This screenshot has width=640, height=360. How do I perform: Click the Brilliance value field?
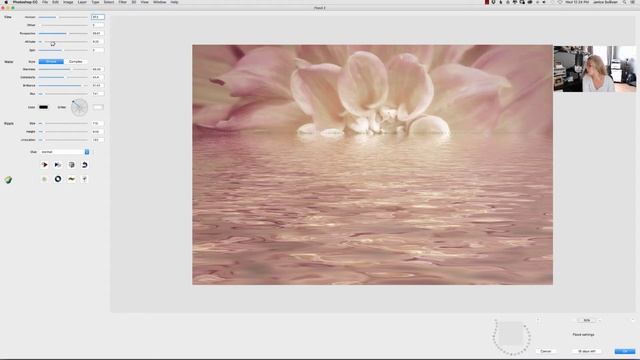click(x=98, y=85)
